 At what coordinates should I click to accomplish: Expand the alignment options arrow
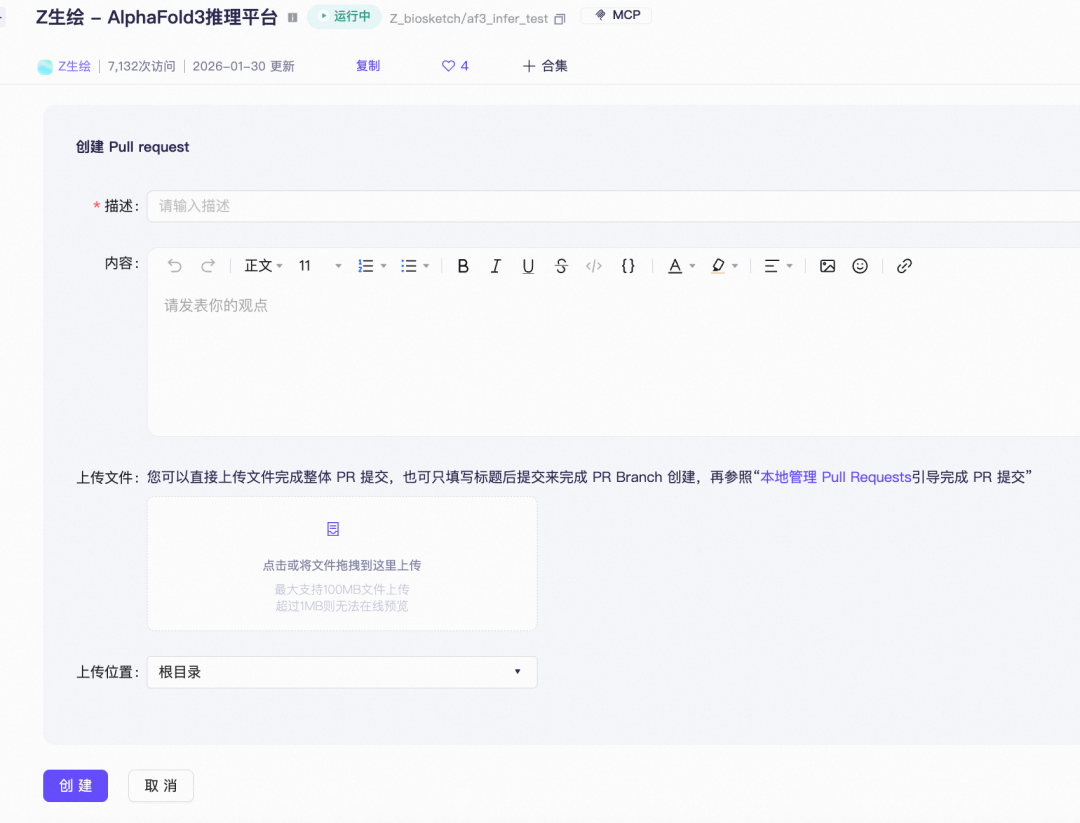789,266
